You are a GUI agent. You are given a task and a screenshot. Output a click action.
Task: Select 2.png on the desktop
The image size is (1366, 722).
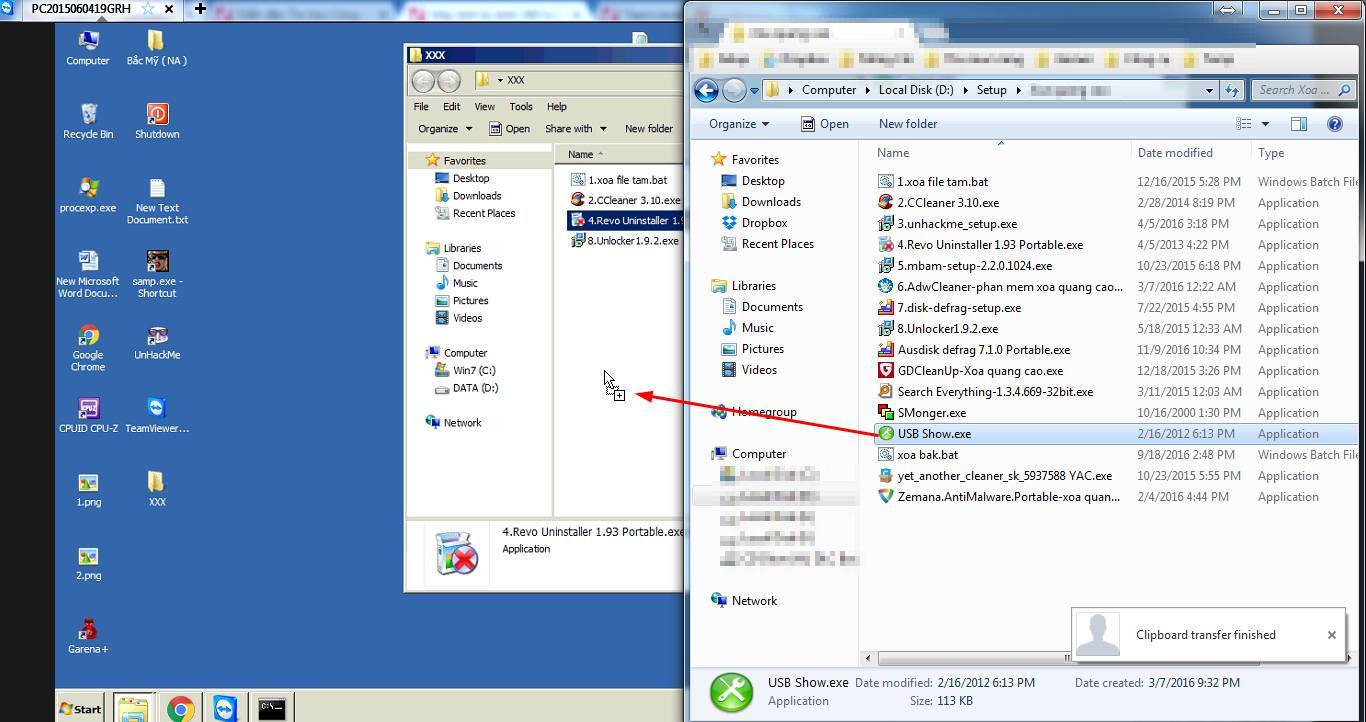pyautogui.click(x=88, y=562)
